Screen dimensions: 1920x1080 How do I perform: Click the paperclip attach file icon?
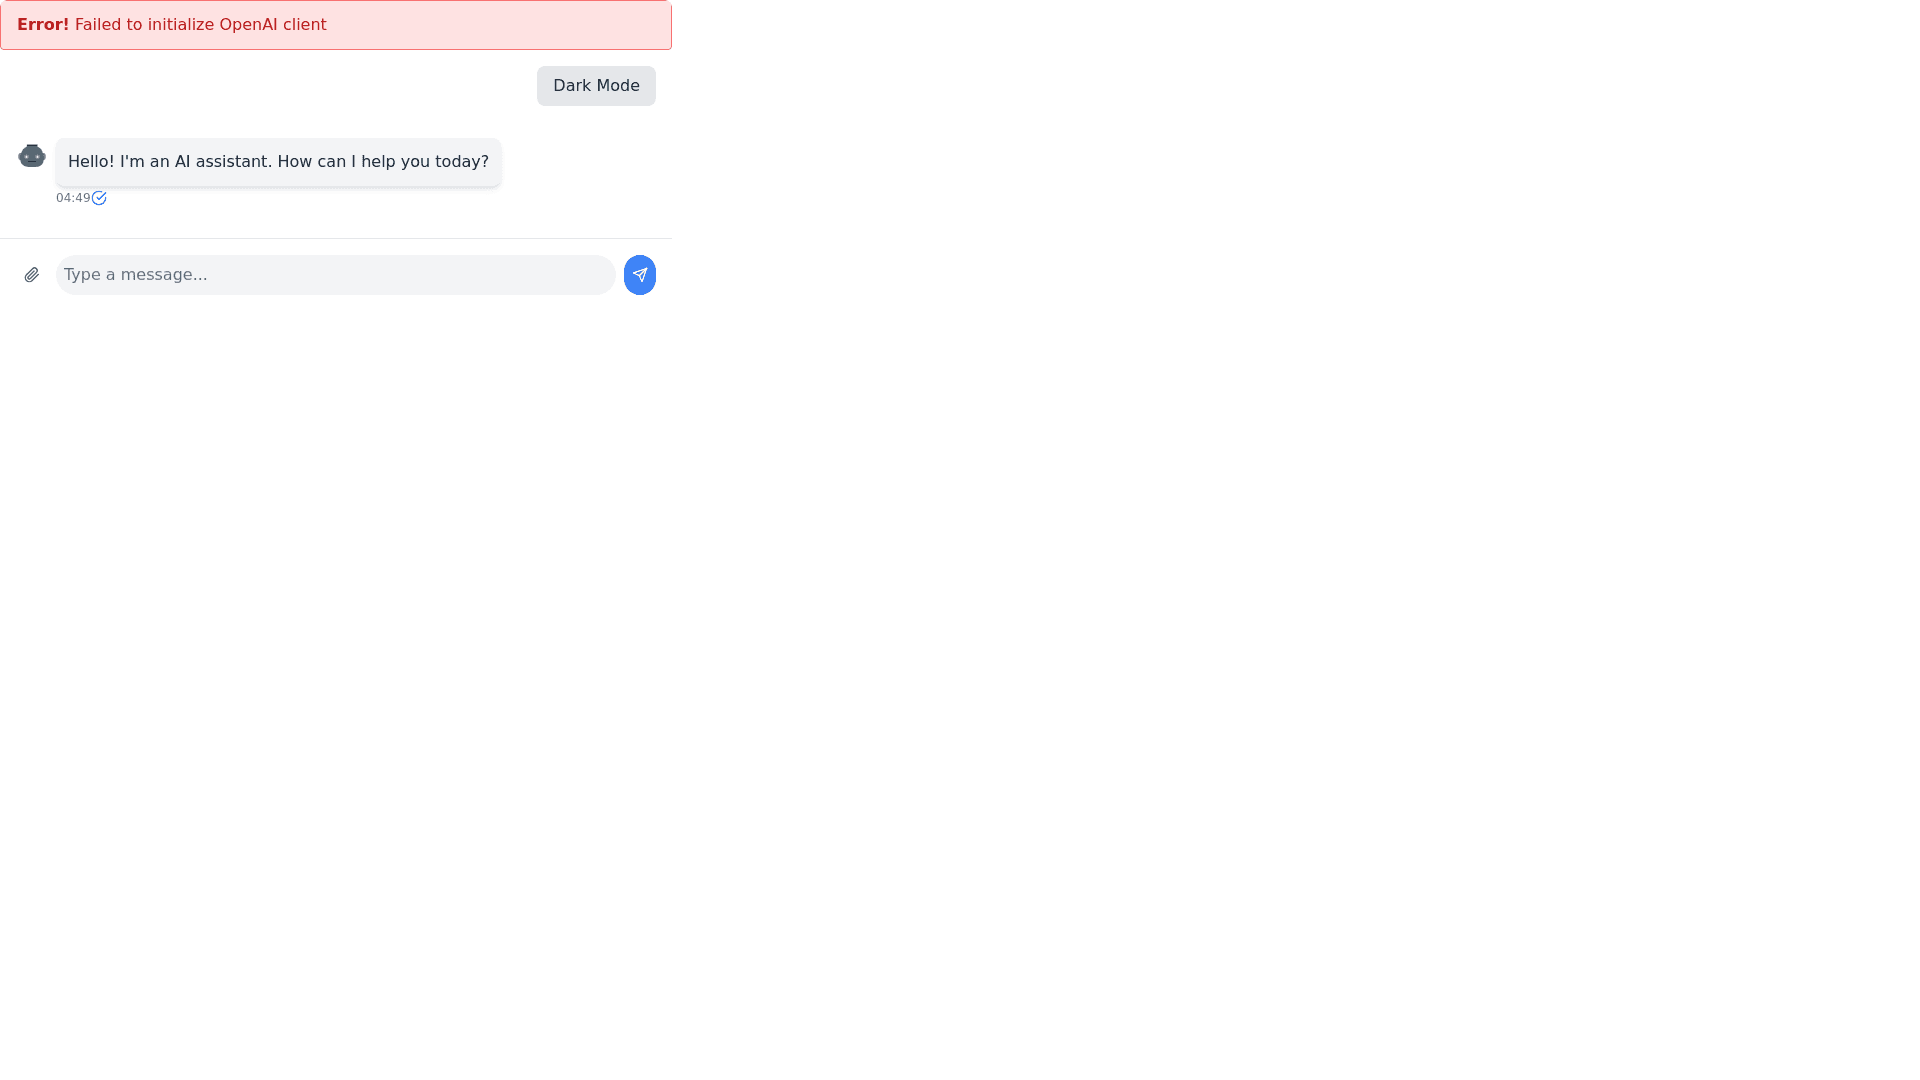(x=32, y=275)
